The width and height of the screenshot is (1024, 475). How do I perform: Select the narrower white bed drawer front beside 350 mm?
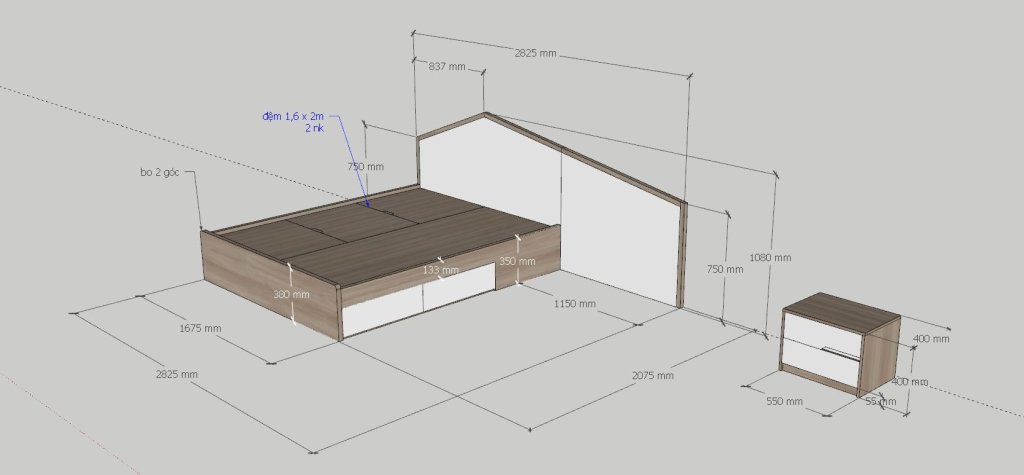(458, 287)
